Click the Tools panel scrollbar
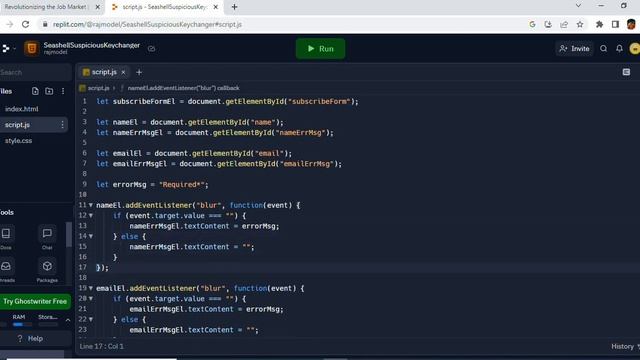Image resolution: width=640 pixels, height=360 pixels. pos(69,235)
